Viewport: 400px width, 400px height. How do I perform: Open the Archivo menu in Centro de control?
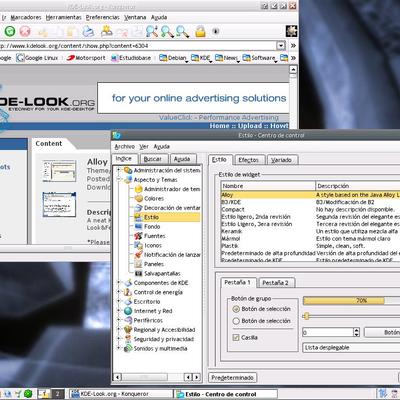[x=125, y=147]
